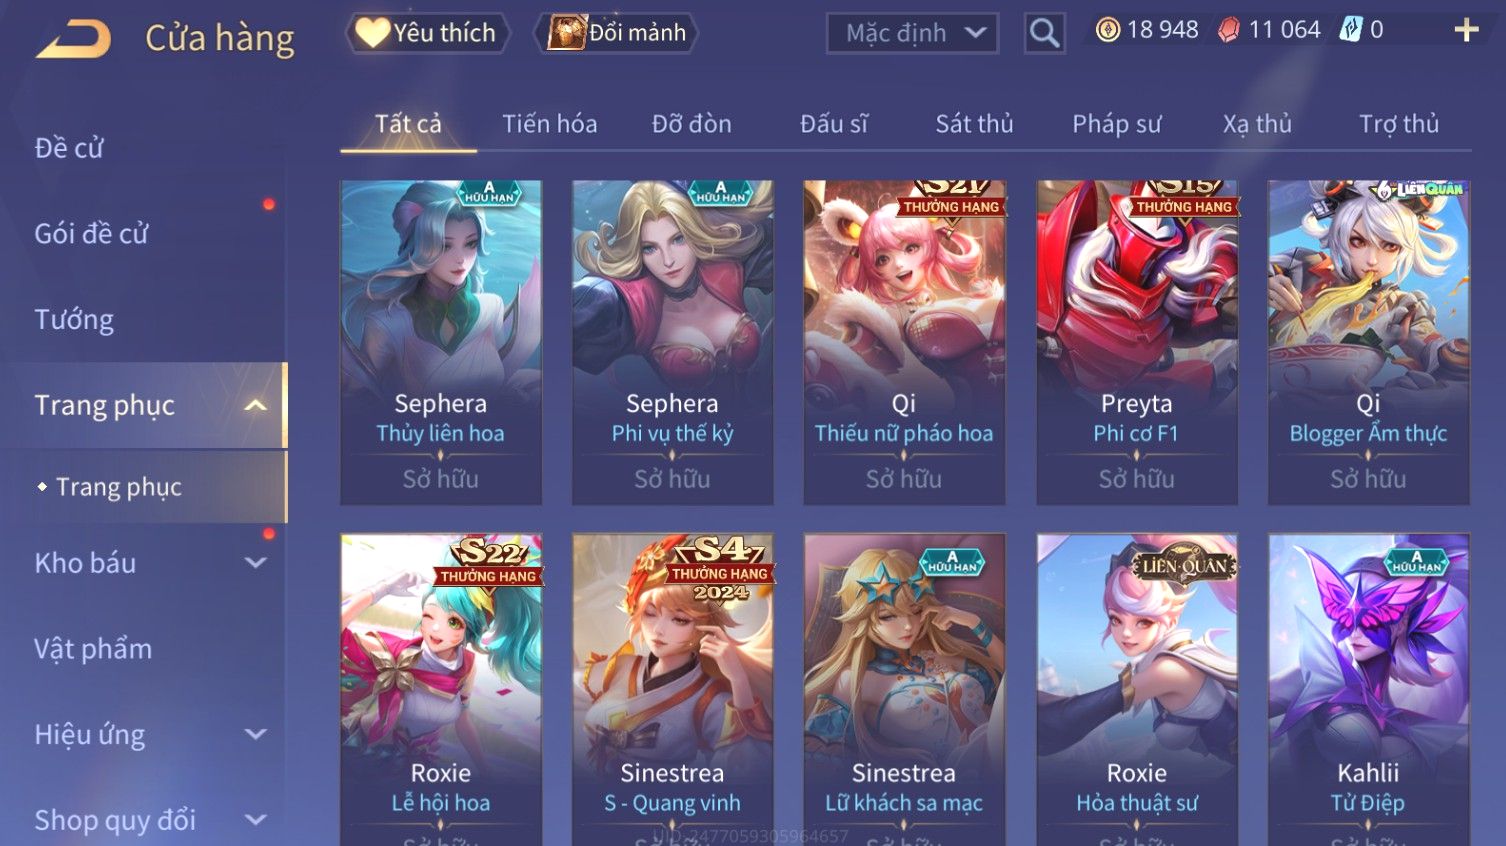Open the search magnifier icon
This screenshot has height=846, width=1506.
[x=1044, y=33]
